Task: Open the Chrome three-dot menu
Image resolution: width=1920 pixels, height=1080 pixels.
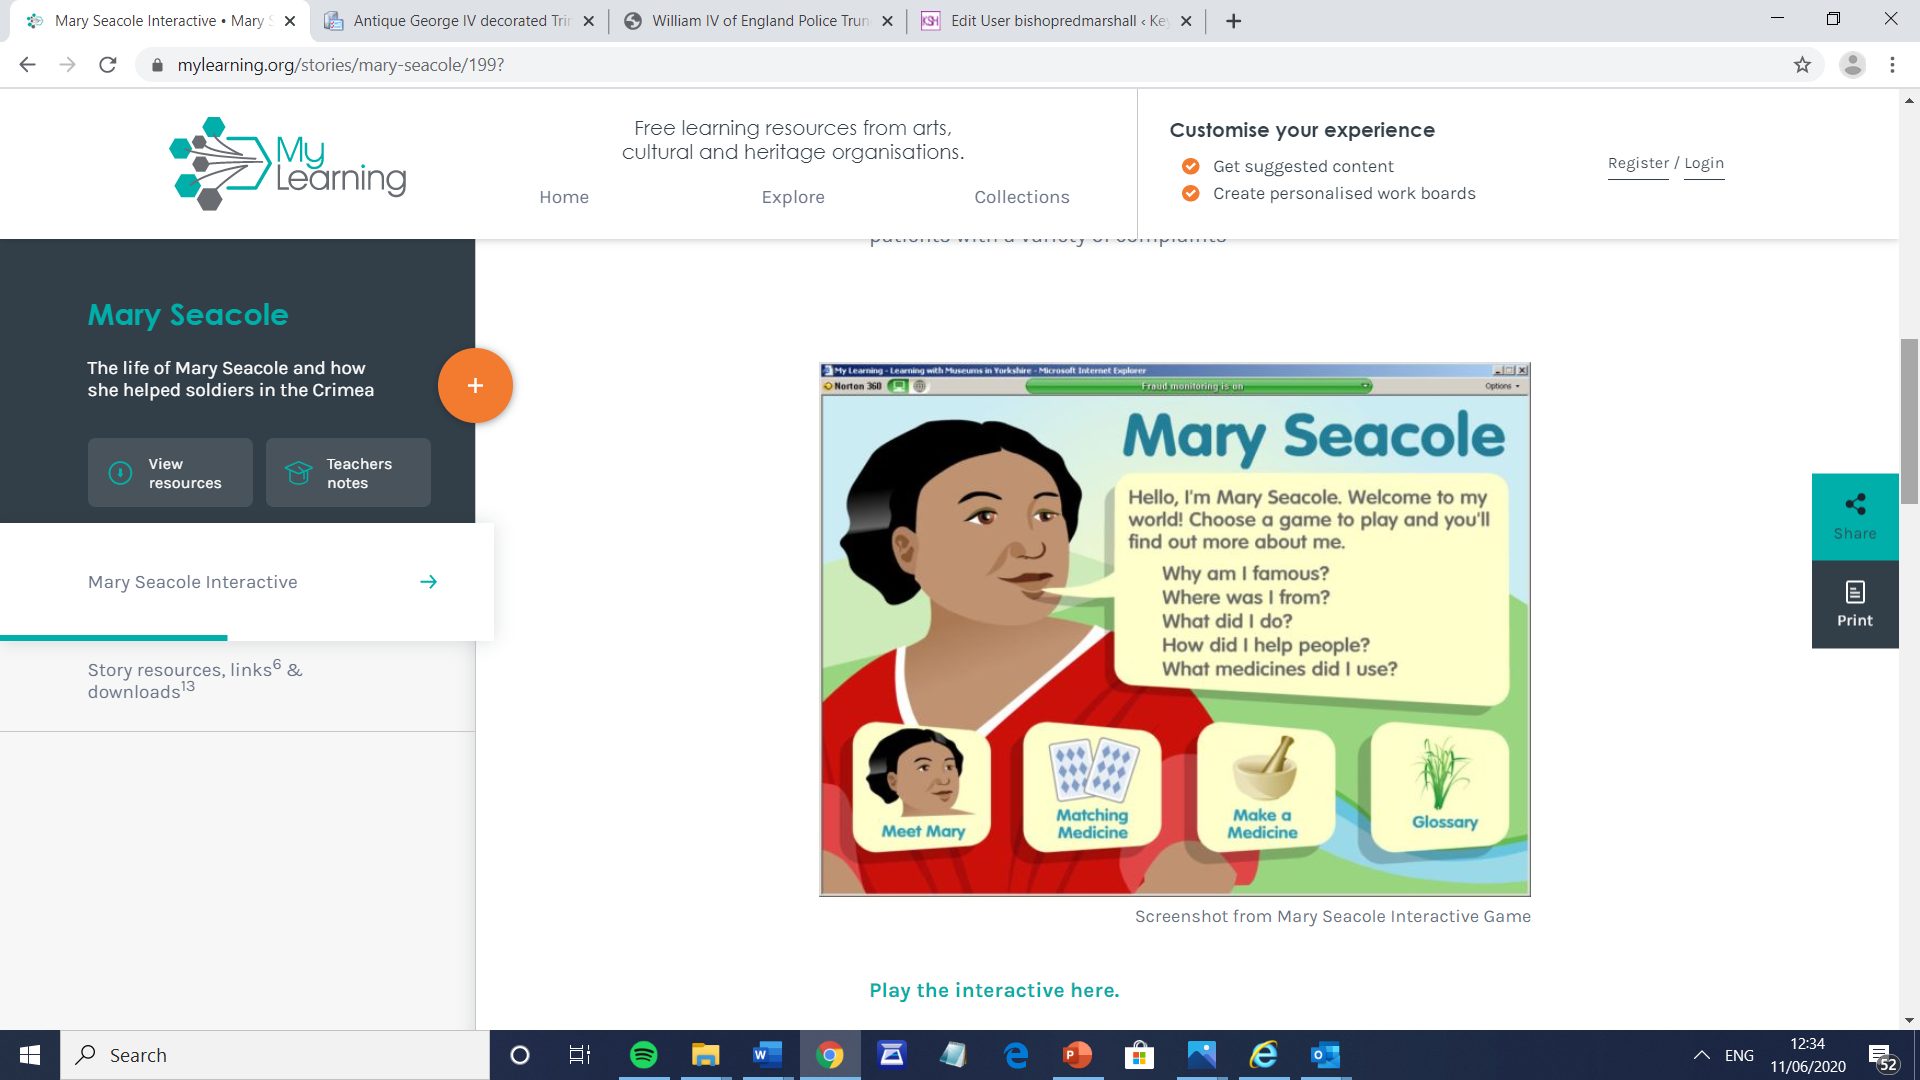Action: 1892,65
